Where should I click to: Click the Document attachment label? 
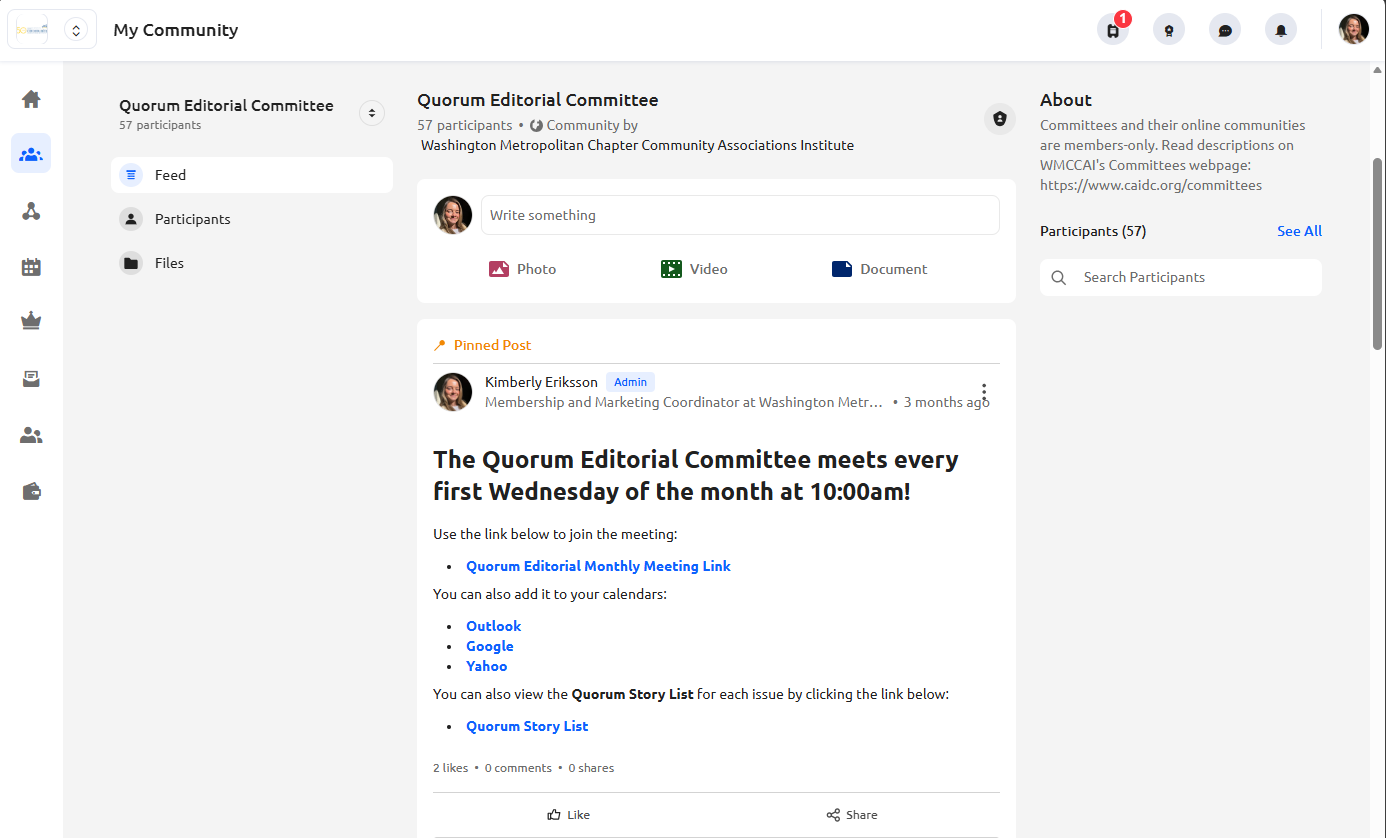(894, 269)
